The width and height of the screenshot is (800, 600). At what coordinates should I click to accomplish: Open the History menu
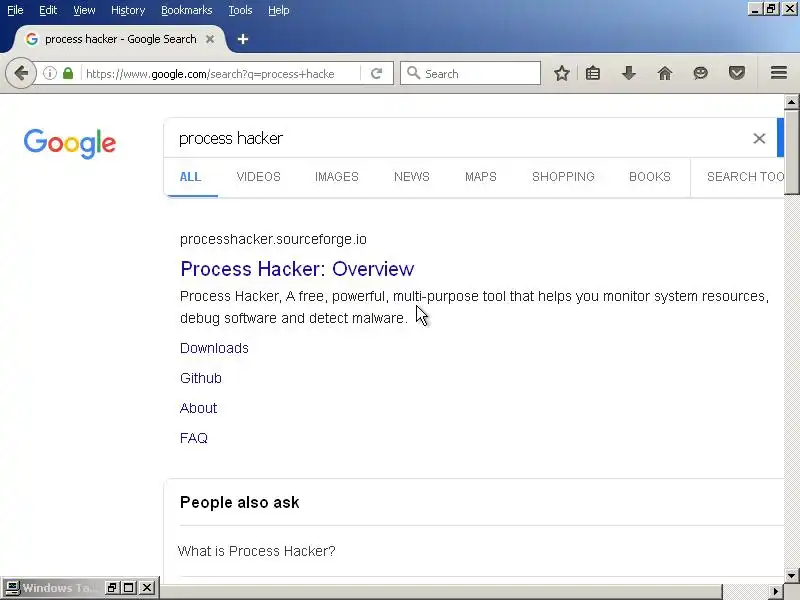click(128, 10)
